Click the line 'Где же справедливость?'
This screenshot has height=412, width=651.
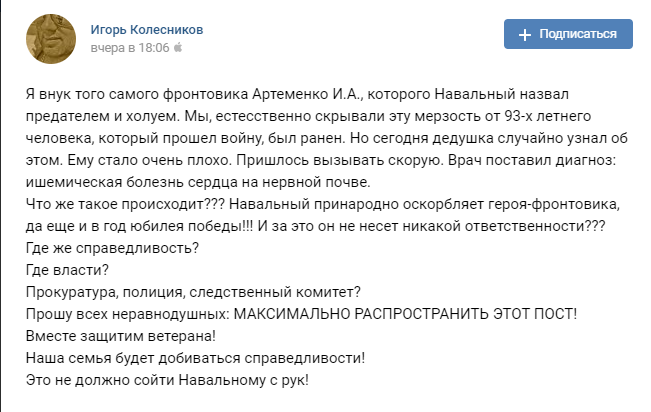(x=113, y=248)
